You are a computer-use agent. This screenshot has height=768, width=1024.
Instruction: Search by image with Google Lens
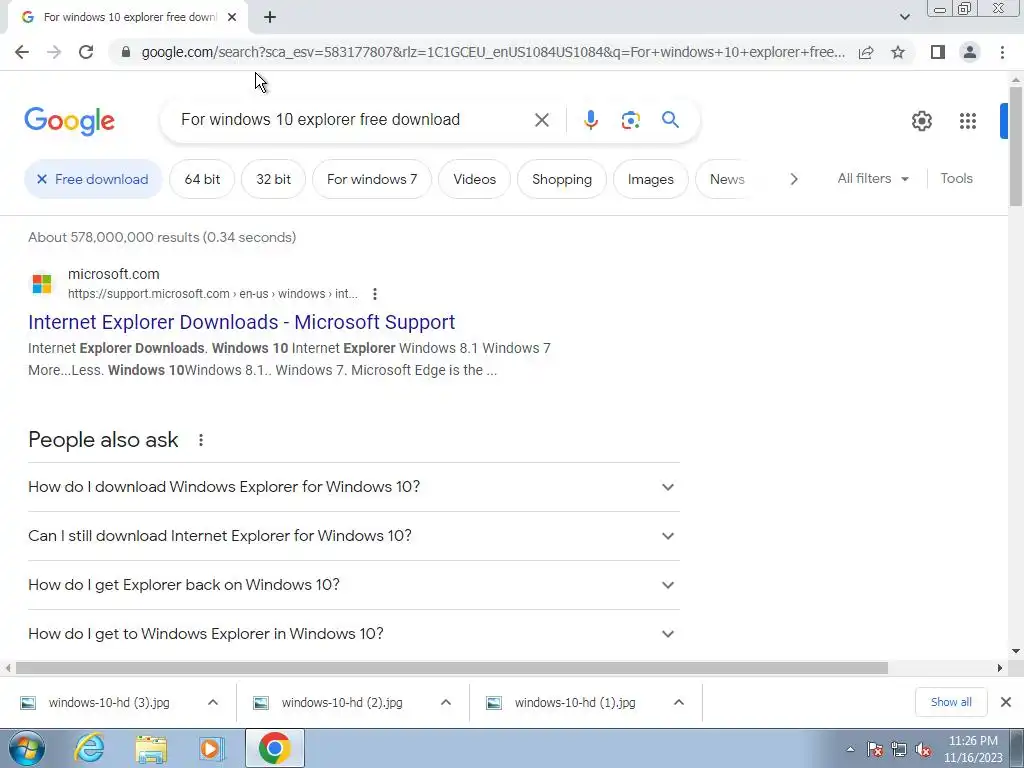point(630,120)
